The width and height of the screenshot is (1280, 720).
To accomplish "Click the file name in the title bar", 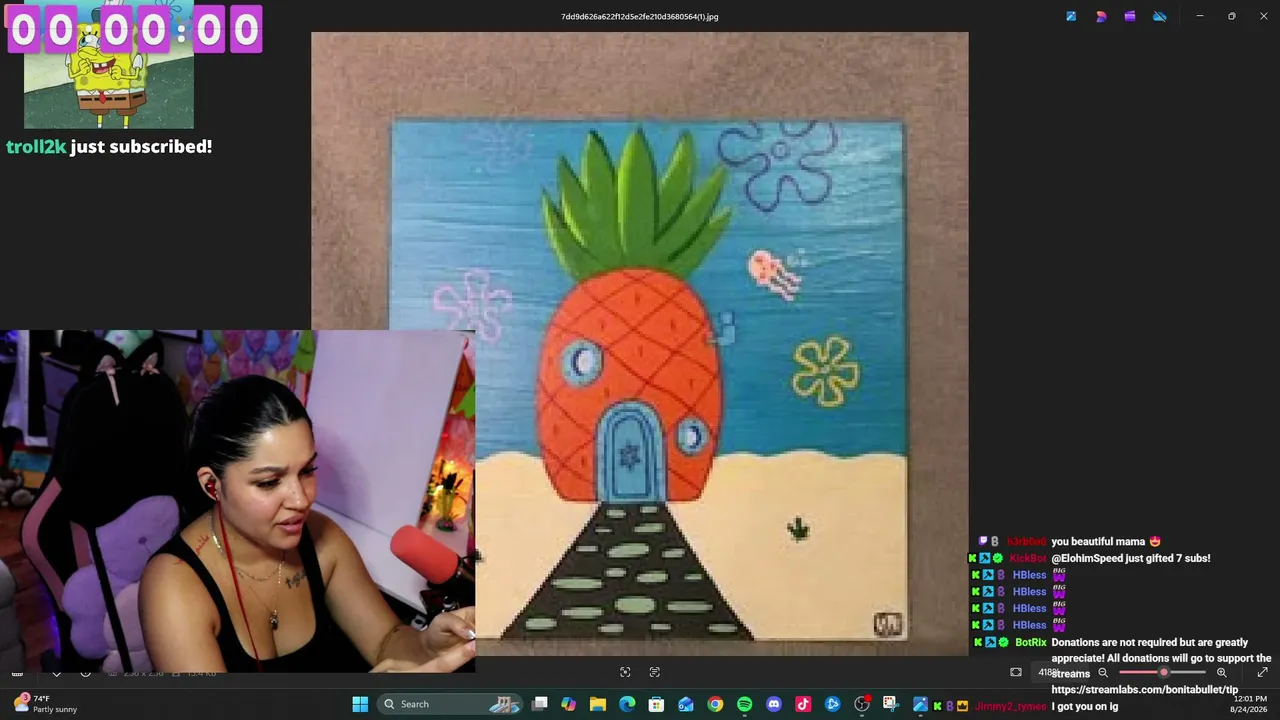I will click(x=640, y=16).
